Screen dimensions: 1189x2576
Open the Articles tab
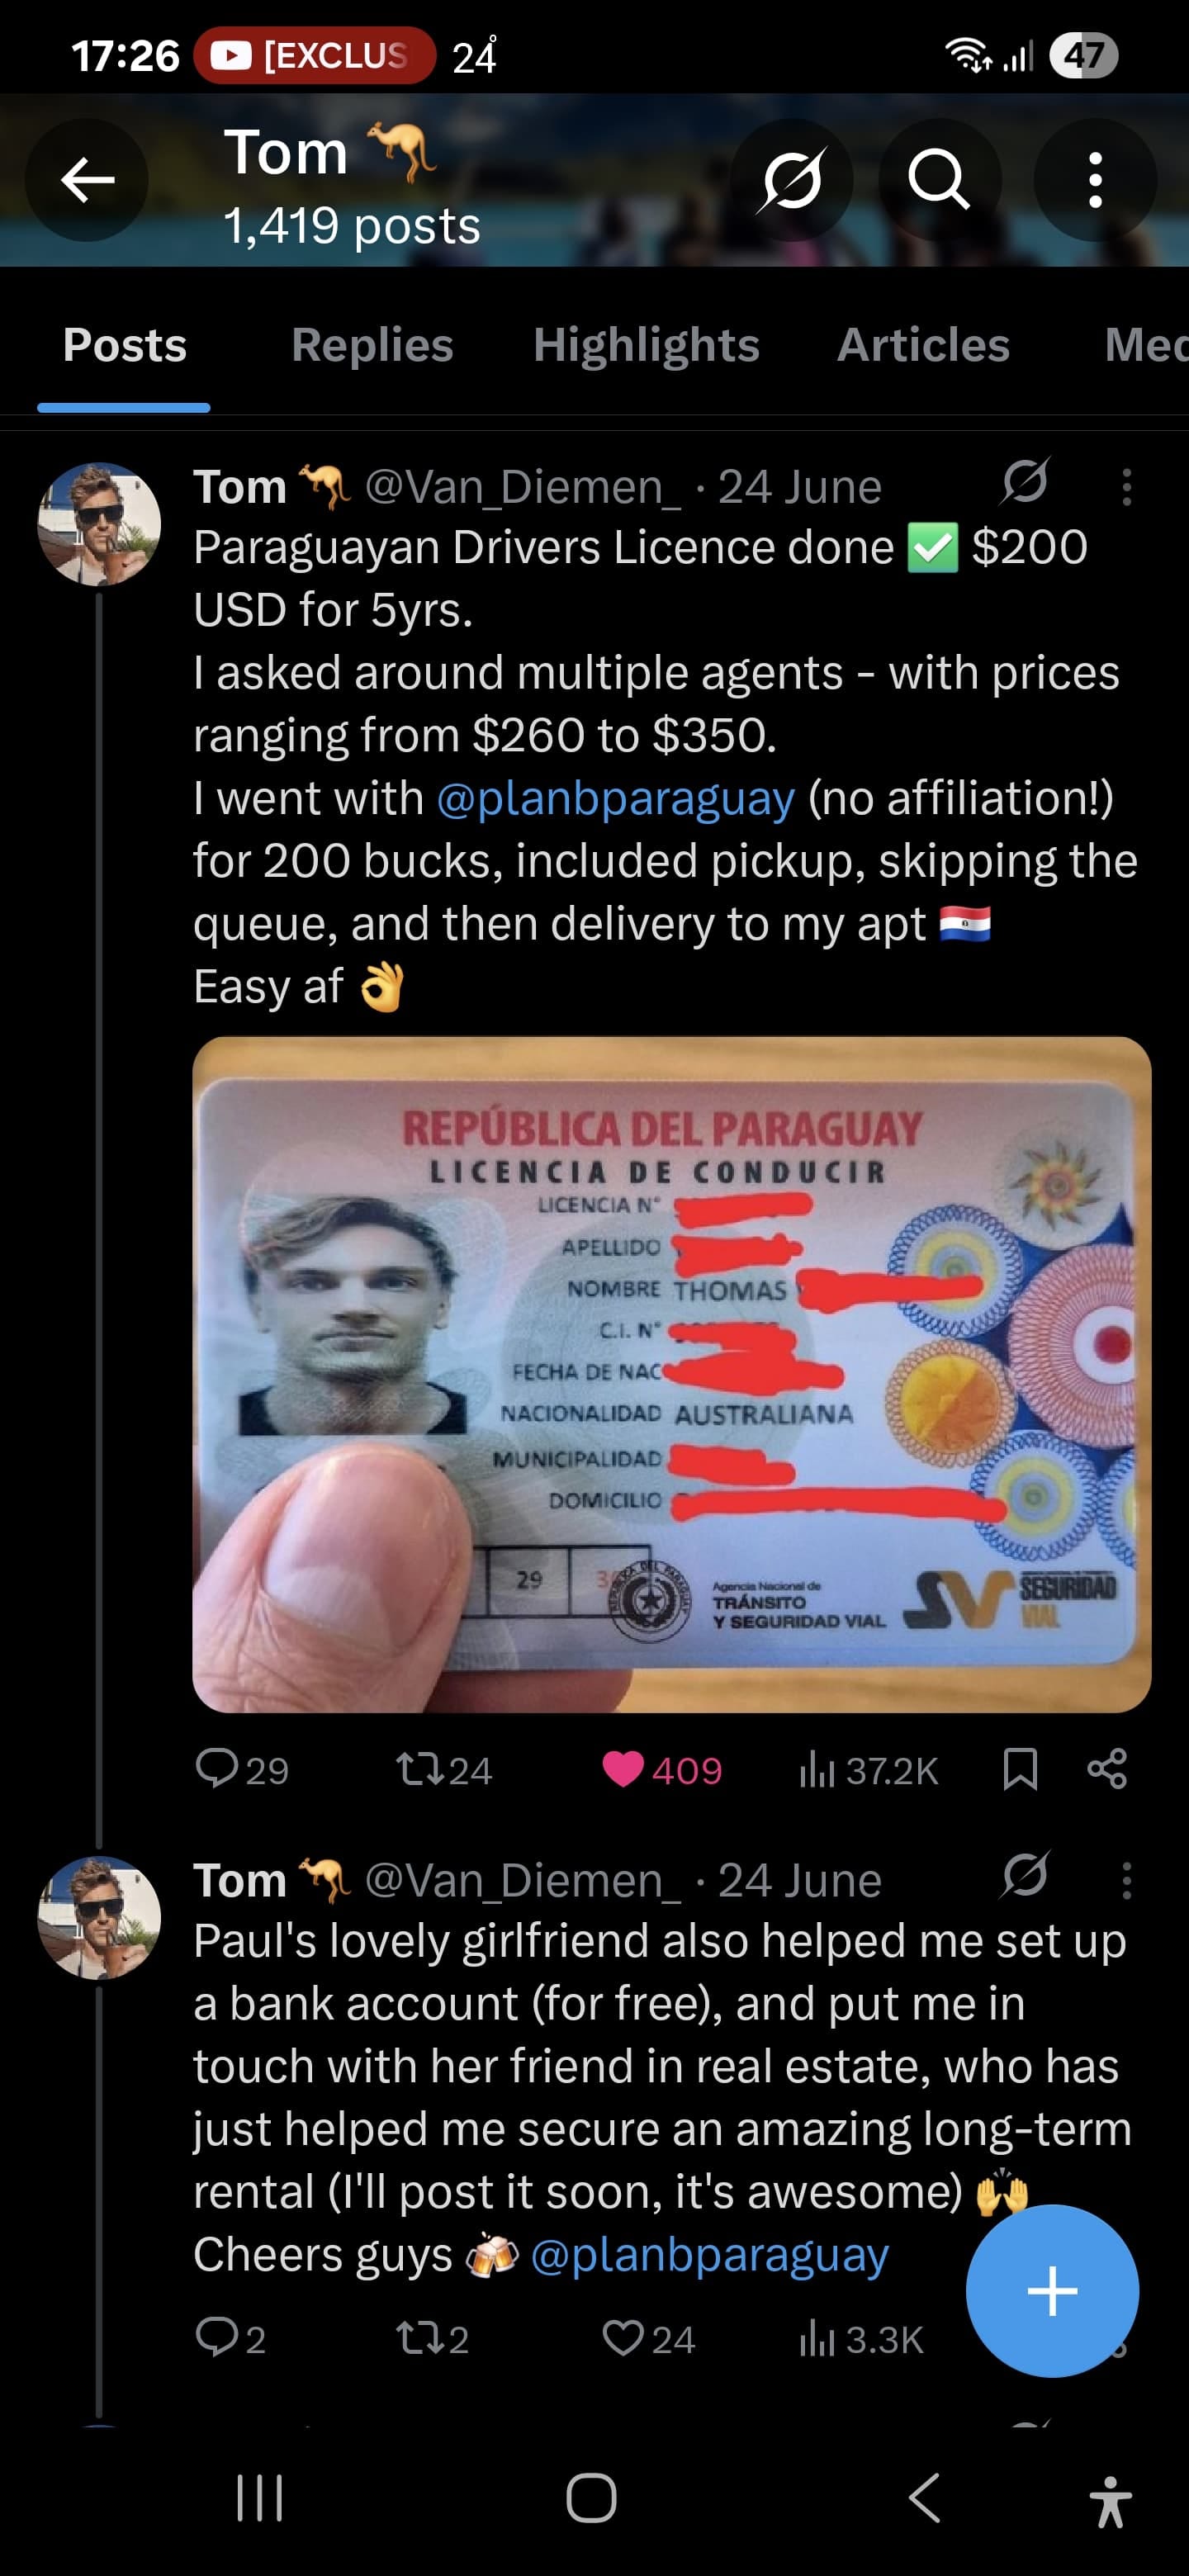923,345
